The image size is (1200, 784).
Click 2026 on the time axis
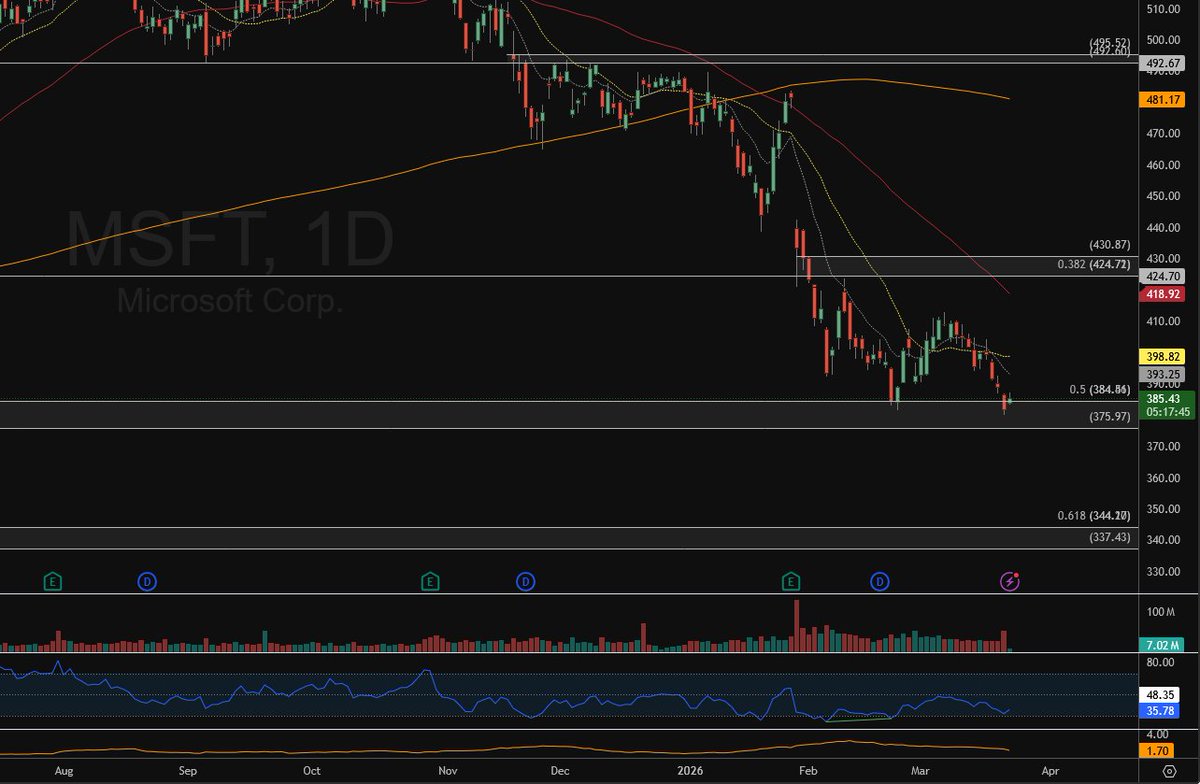pos(691,772)
